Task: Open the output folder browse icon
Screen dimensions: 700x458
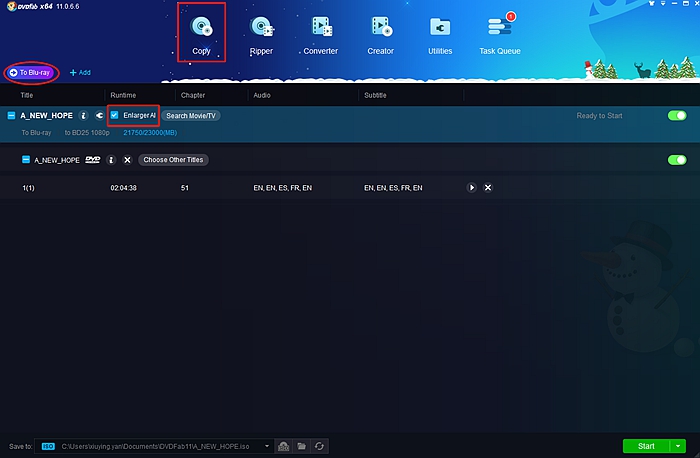Action: tap(302, 446)
